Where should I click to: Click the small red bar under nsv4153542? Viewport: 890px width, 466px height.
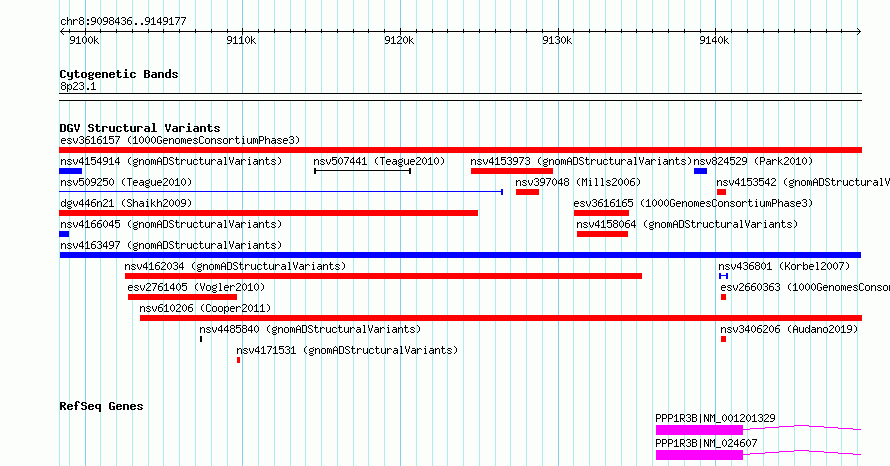pyautogui.click(x=721, y=192)
